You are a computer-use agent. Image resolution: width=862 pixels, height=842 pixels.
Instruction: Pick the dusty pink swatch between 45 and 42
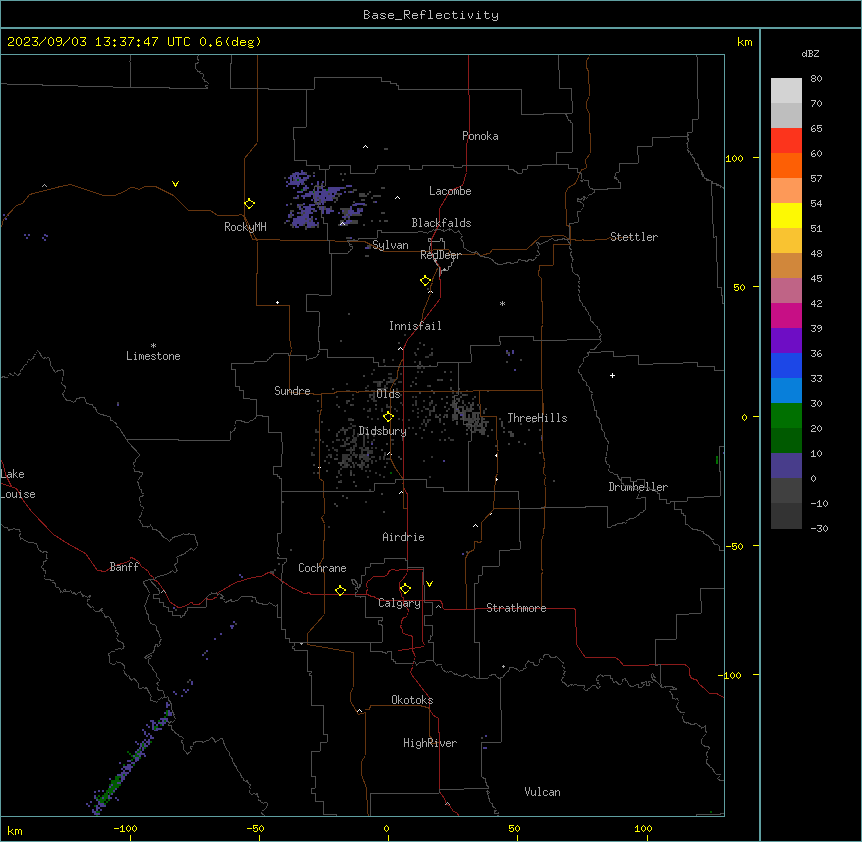pos(786,290)
